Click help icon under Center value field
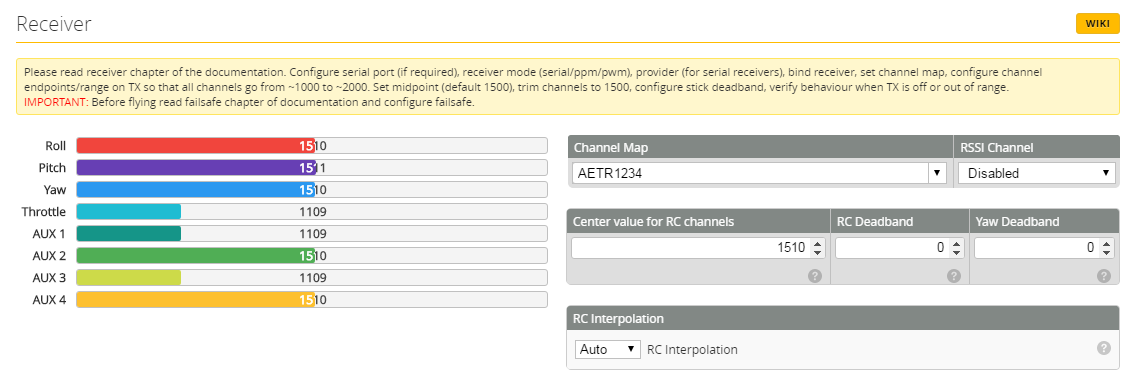The image size is (1128, 382). coord(815,276)
